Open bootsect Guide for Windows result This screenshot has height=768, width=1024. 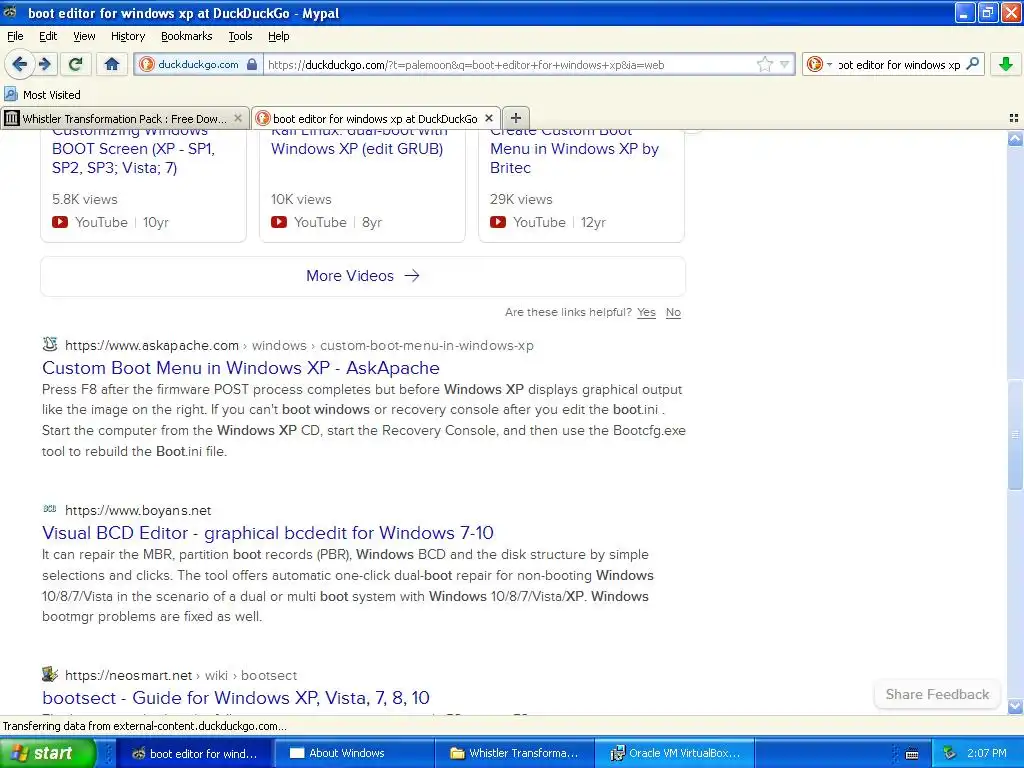pos(236,697)
